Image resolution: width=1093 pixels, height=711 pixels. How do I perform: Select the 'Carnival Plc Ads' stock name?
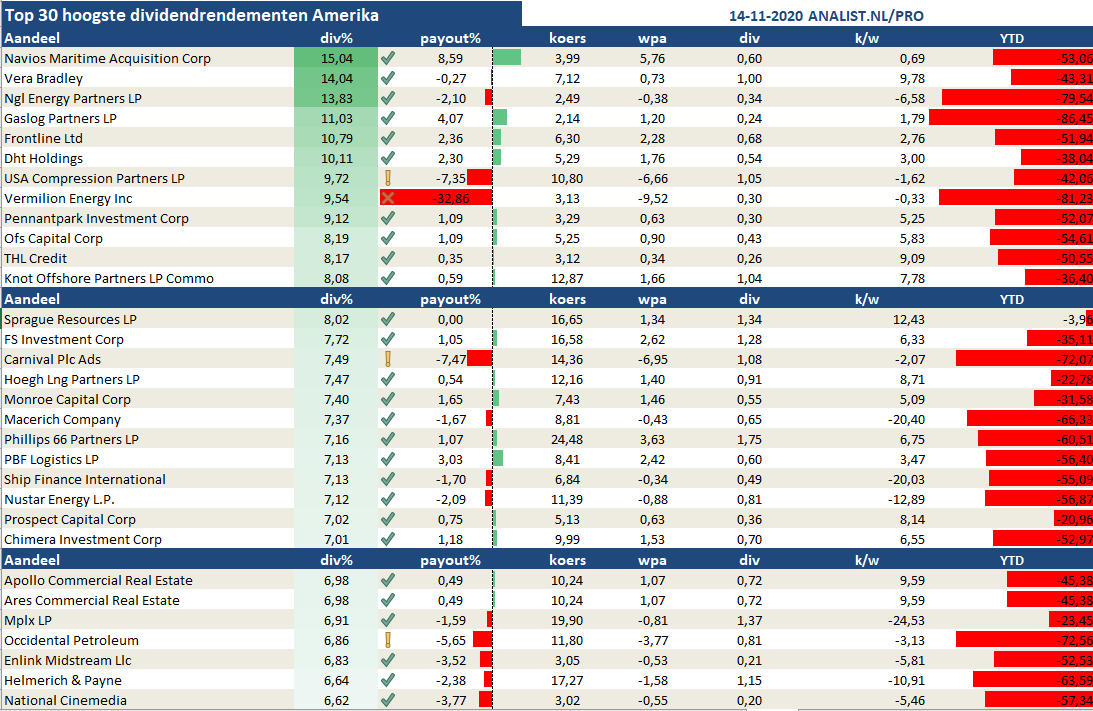[52, 360]
